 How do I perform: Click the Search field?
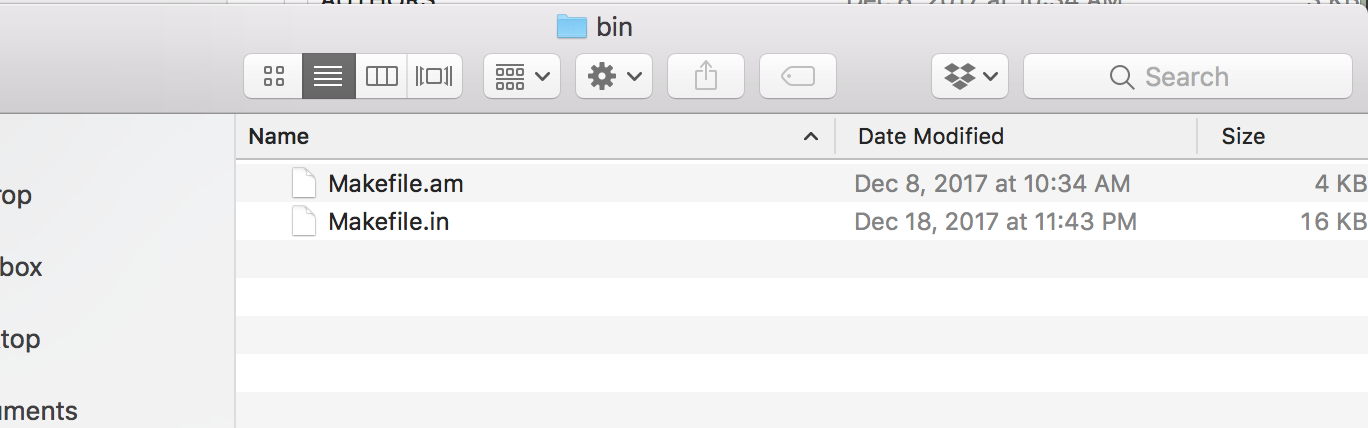[x=1187, y=76]
